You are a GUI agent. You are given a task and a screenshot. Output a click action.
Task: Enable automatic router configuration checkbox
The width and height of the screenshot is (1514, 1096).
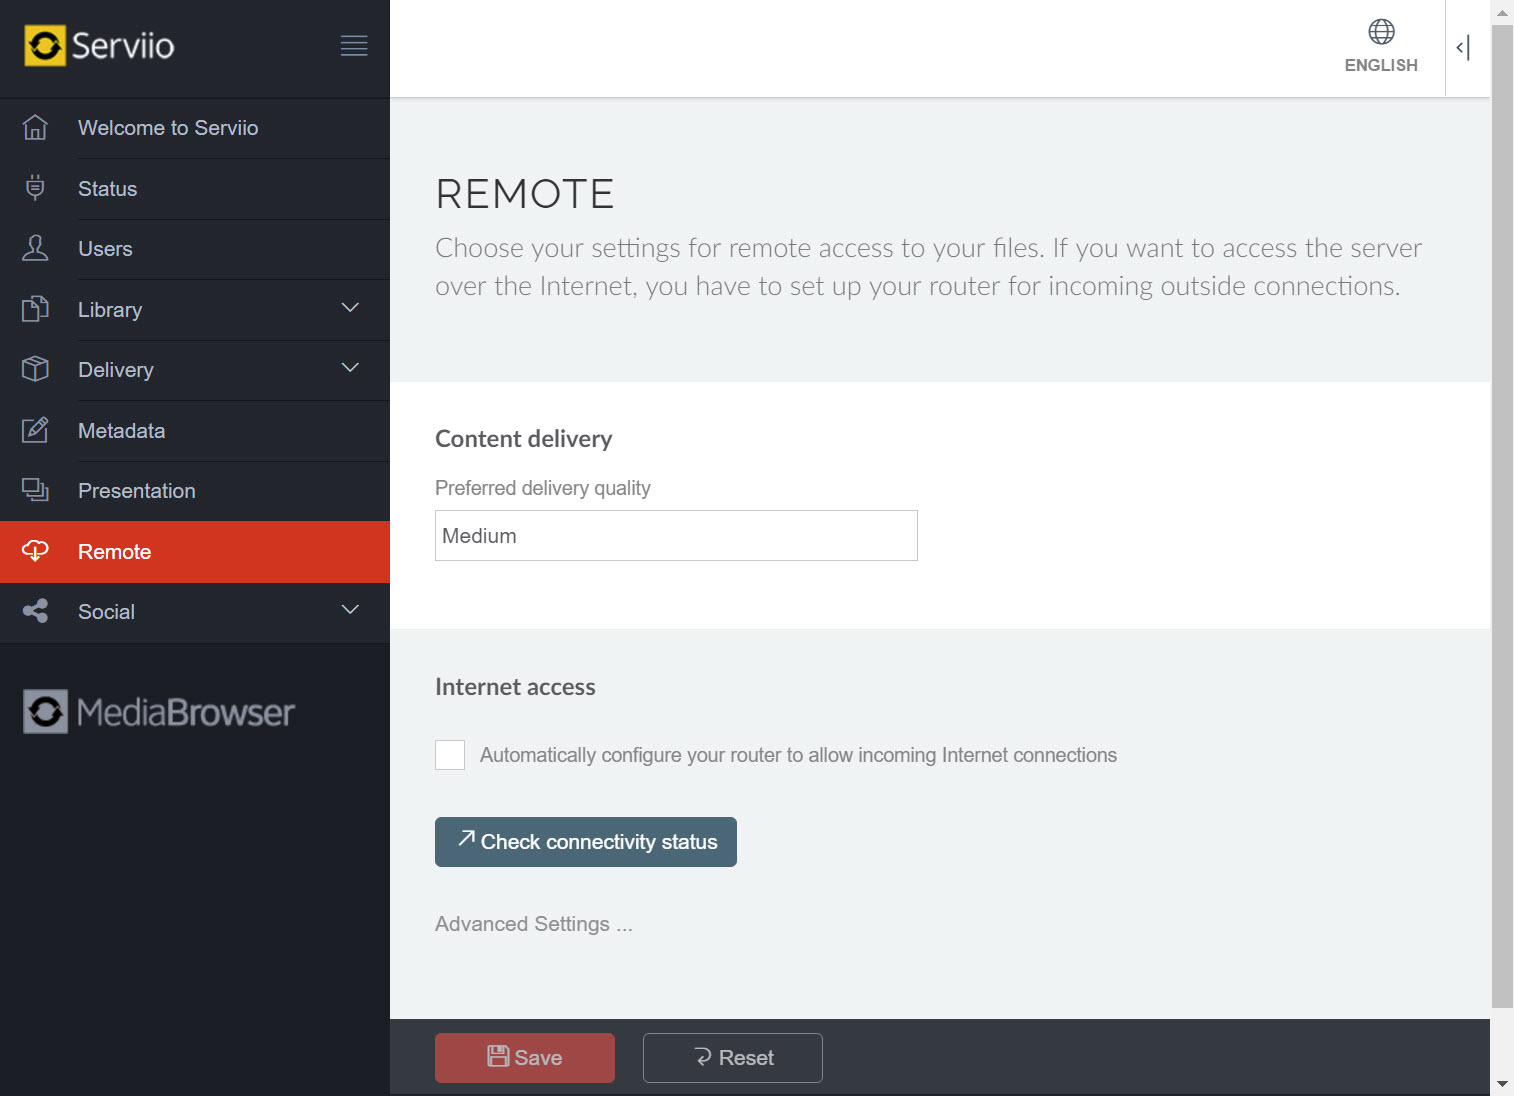[450, 755]
